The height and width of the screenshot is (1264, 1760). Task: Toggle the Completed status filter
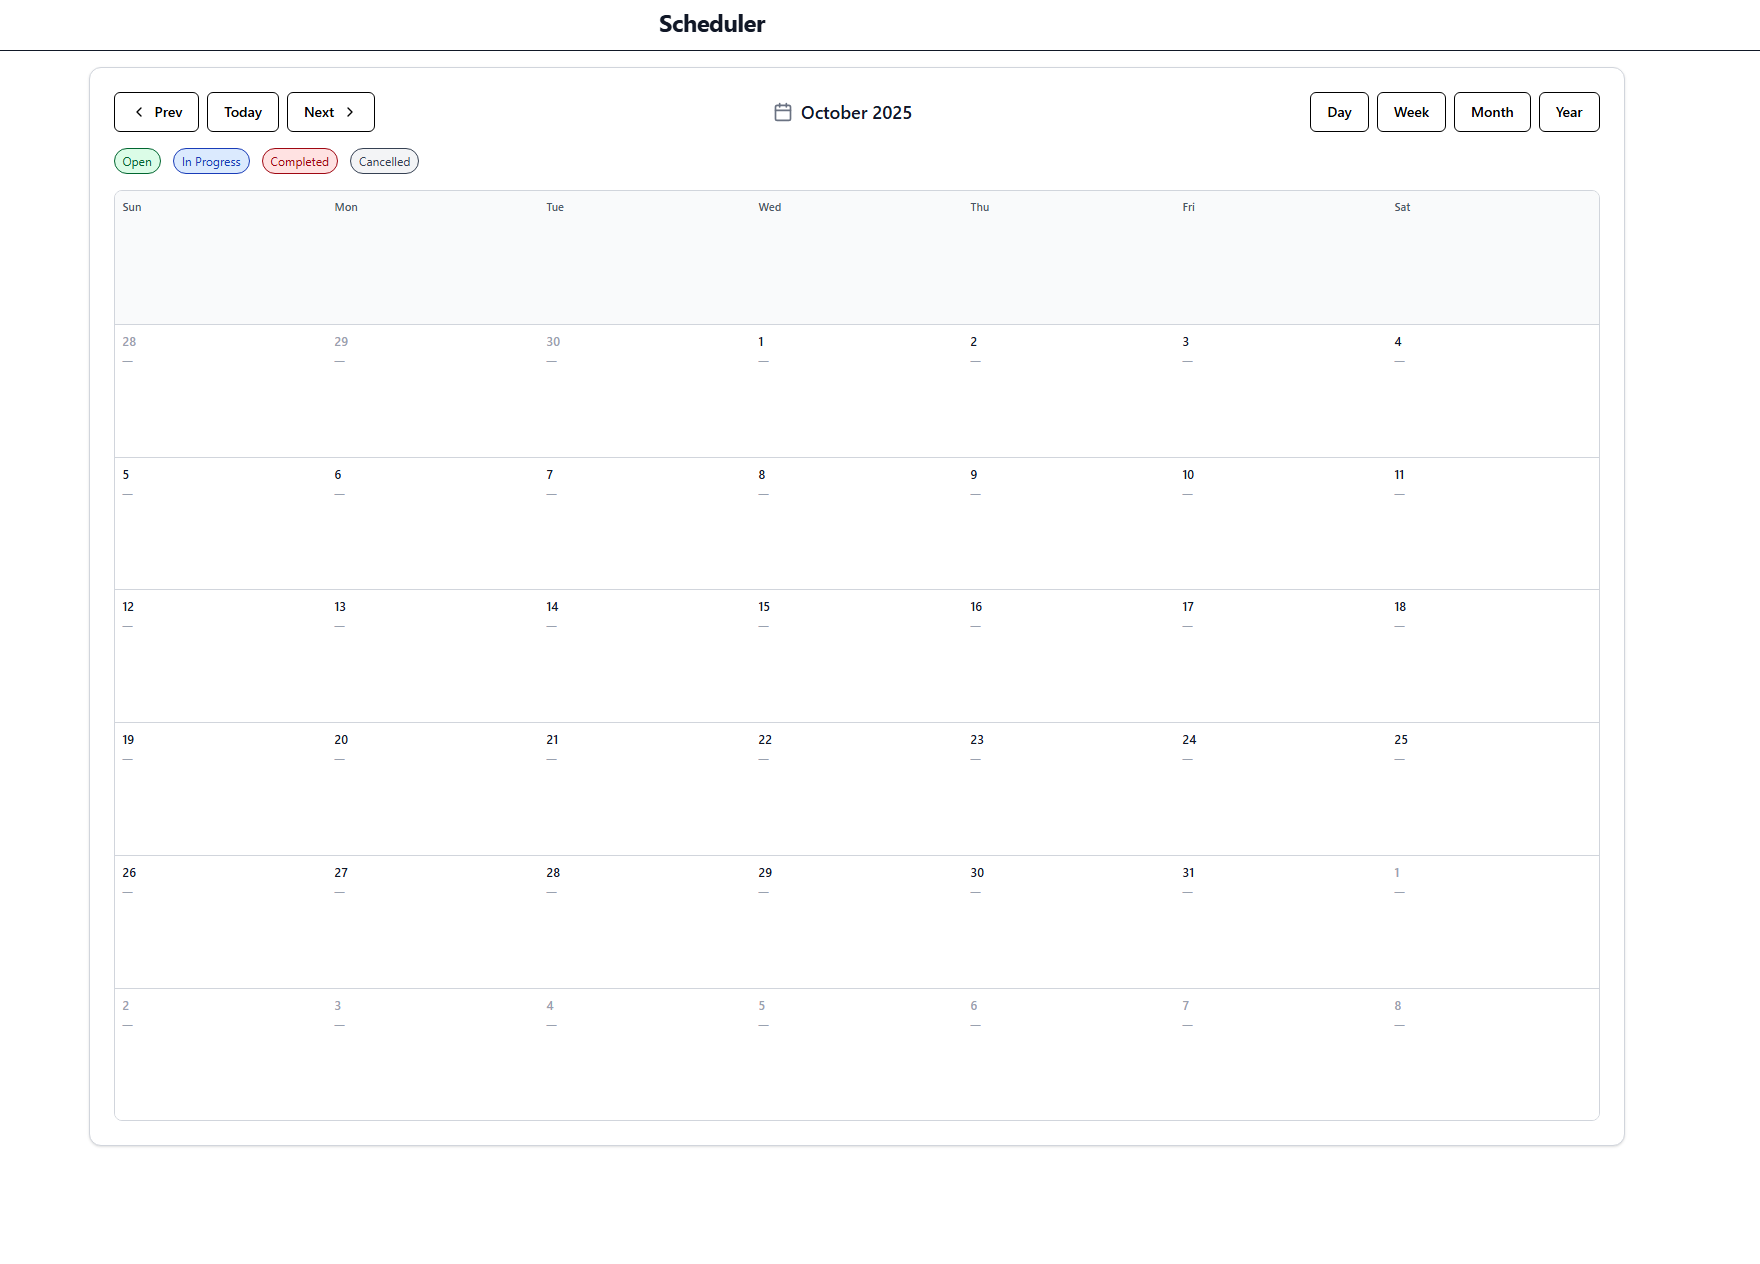click(299, 161)
